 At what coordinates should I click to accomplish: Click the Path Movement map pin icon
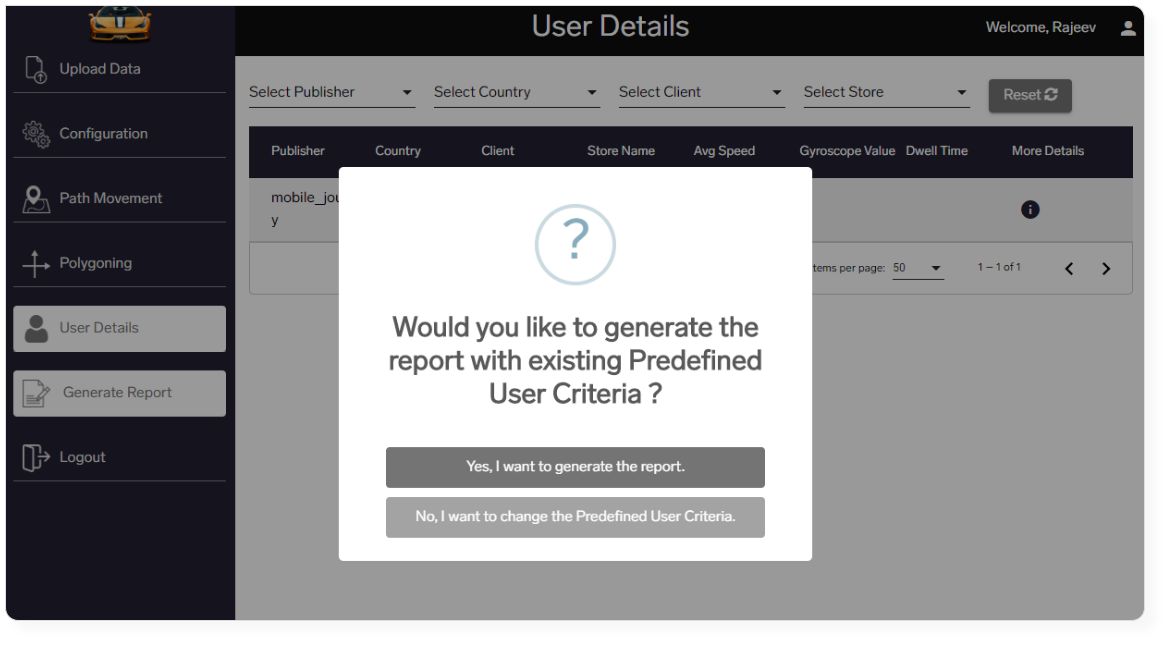pyautogui.click(x=36, y=199)
